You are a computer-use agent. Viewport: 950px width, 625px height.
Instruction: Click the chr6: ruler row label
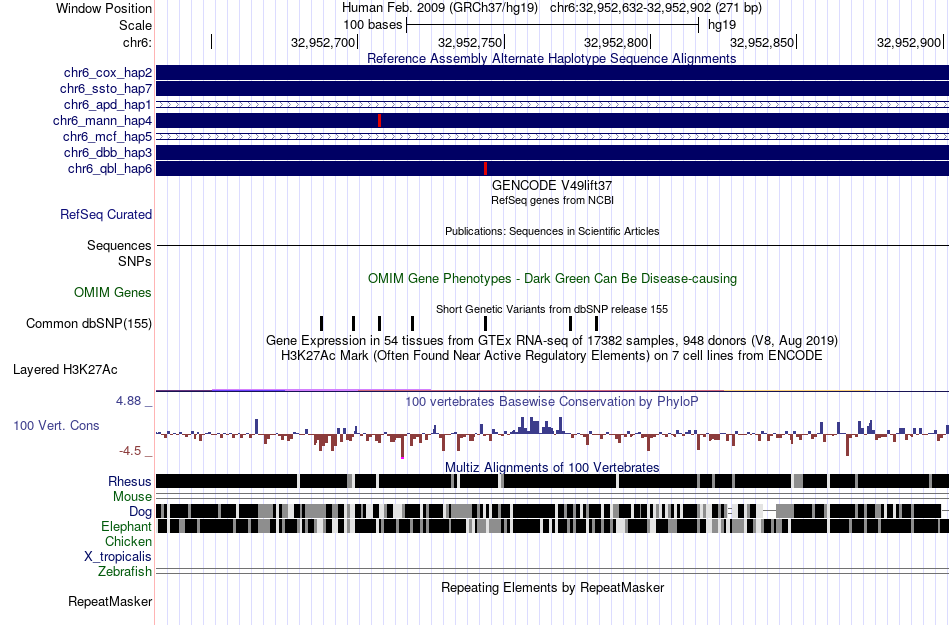coord(138,42)
